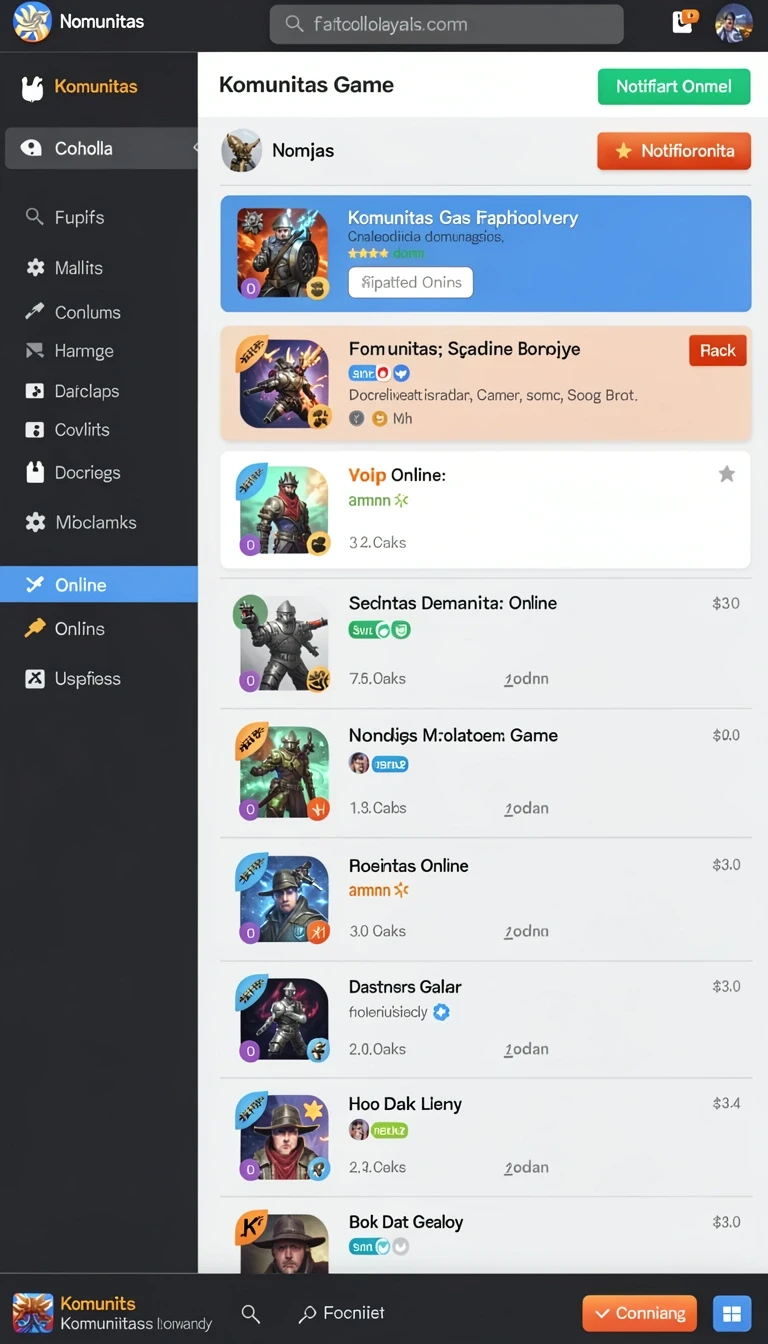Open Nondigs M:olatoem Game title
The width and height of the screenshot is (768, 1344).
453,735
